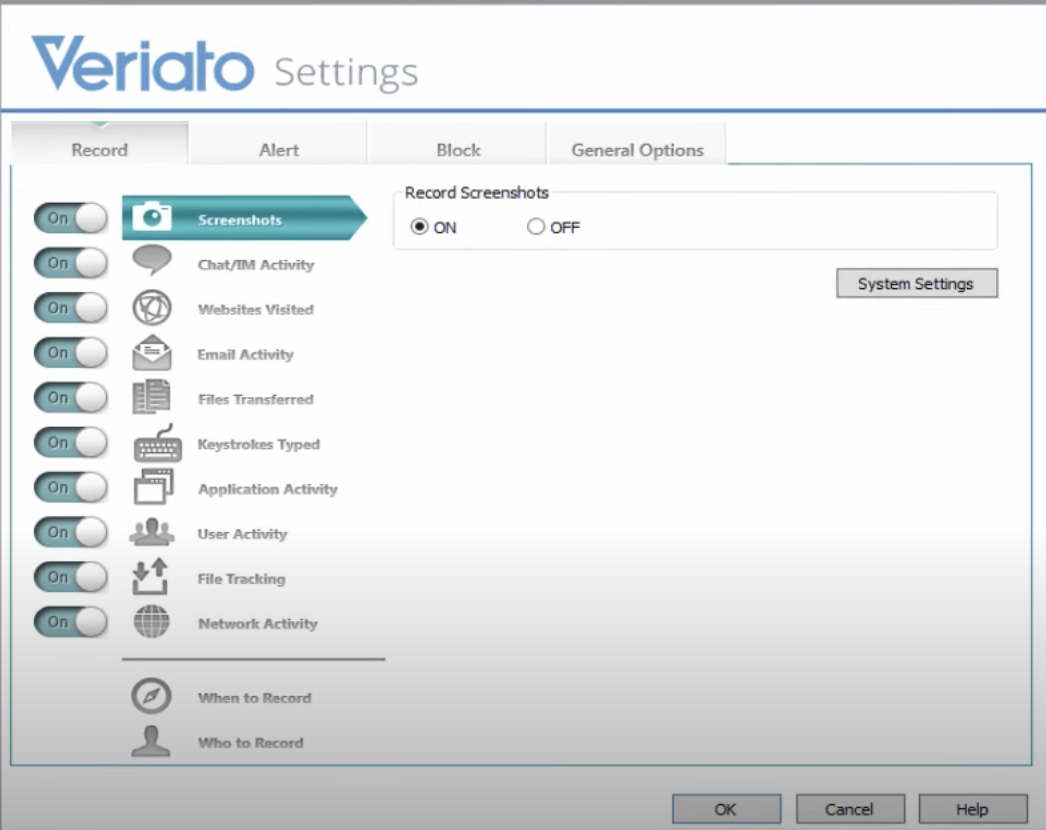
Task: Click the Who to Record person icon
Action: click(151, 741)
